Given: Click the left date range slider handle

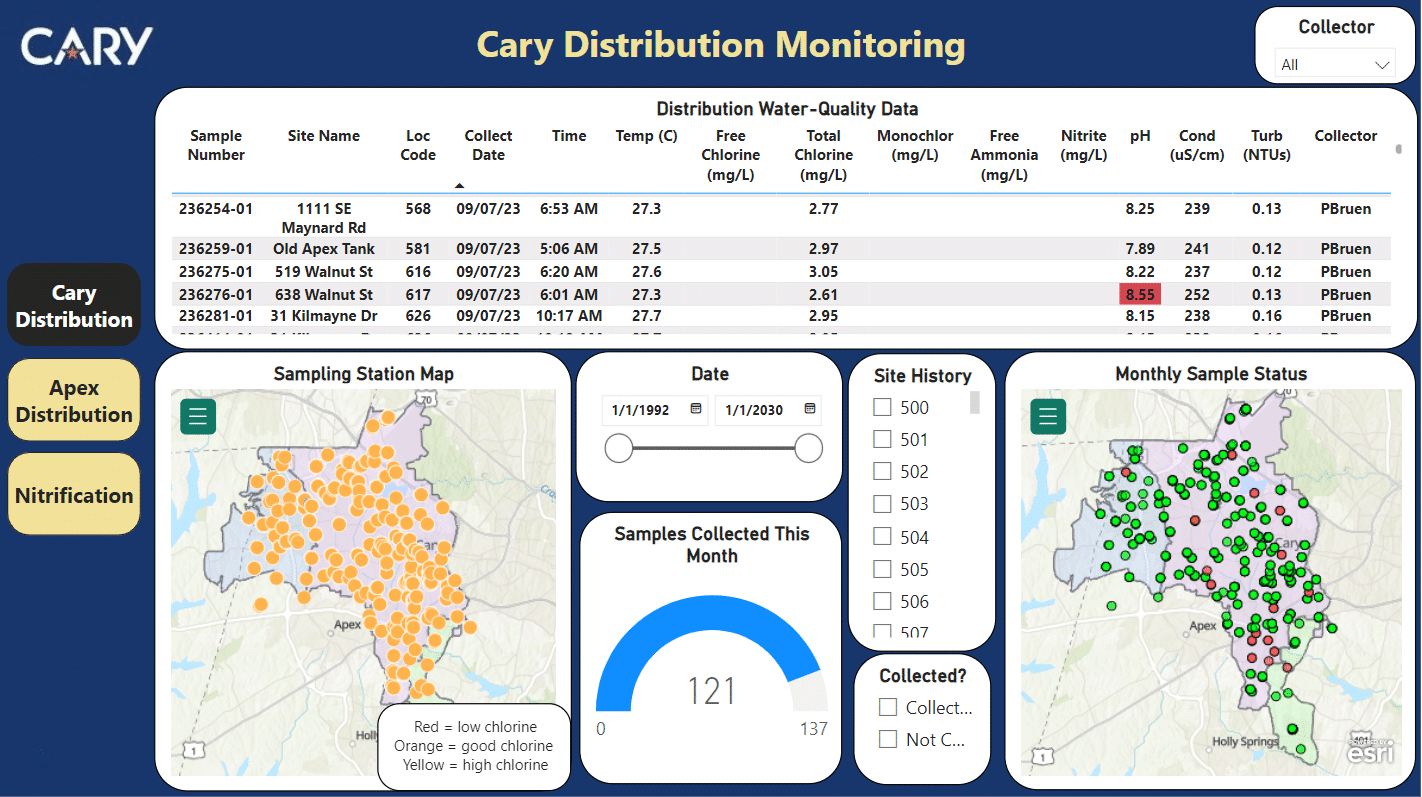Looking at the screenshot, I should tap(619, 449).
